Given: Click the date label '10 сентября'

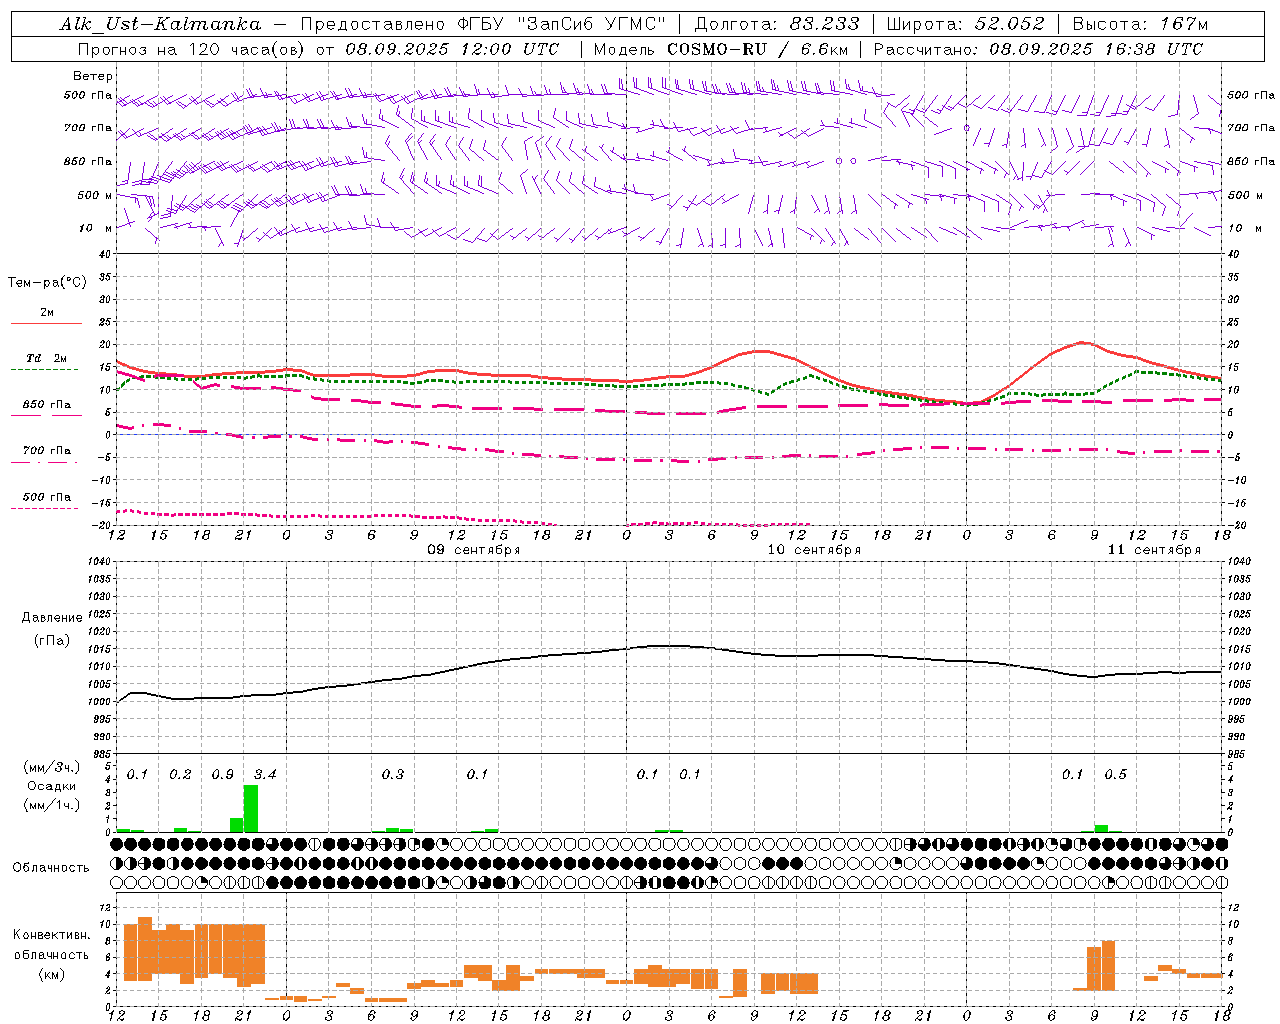Looking at the screenshot, I should 814,550.
